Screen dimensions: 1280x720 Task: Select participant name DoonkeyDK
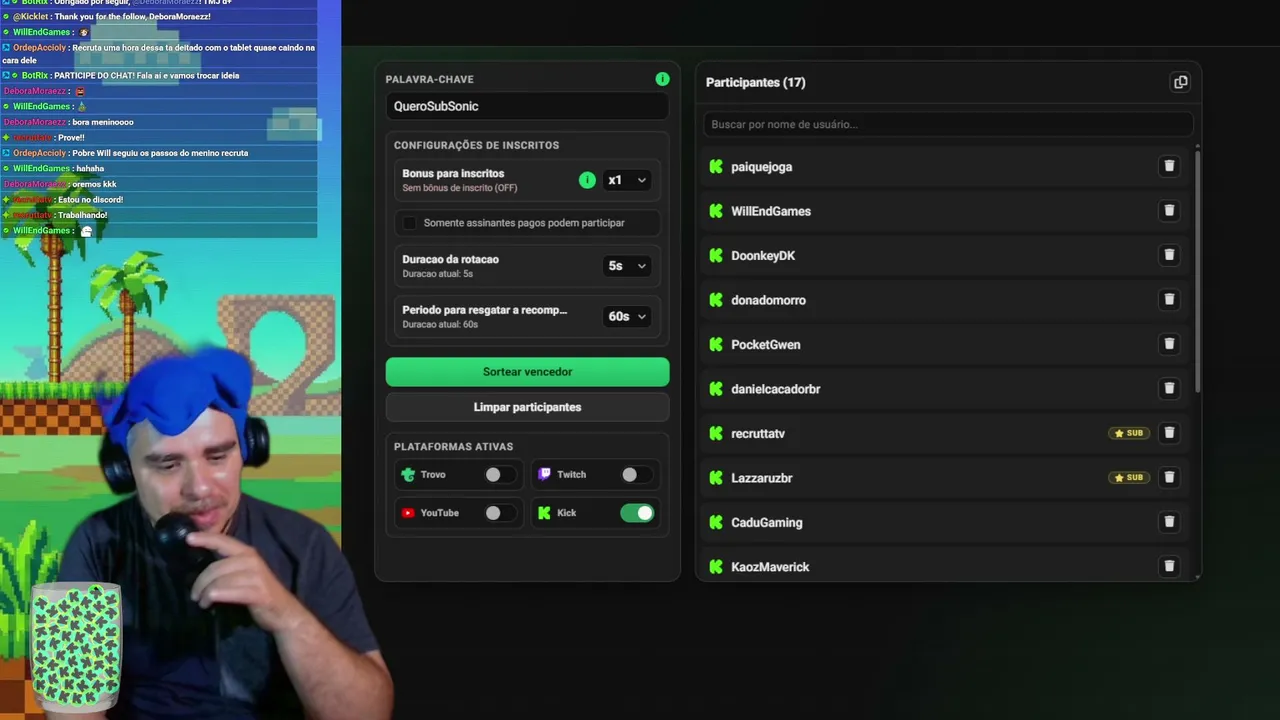click(x=763, y=256)
